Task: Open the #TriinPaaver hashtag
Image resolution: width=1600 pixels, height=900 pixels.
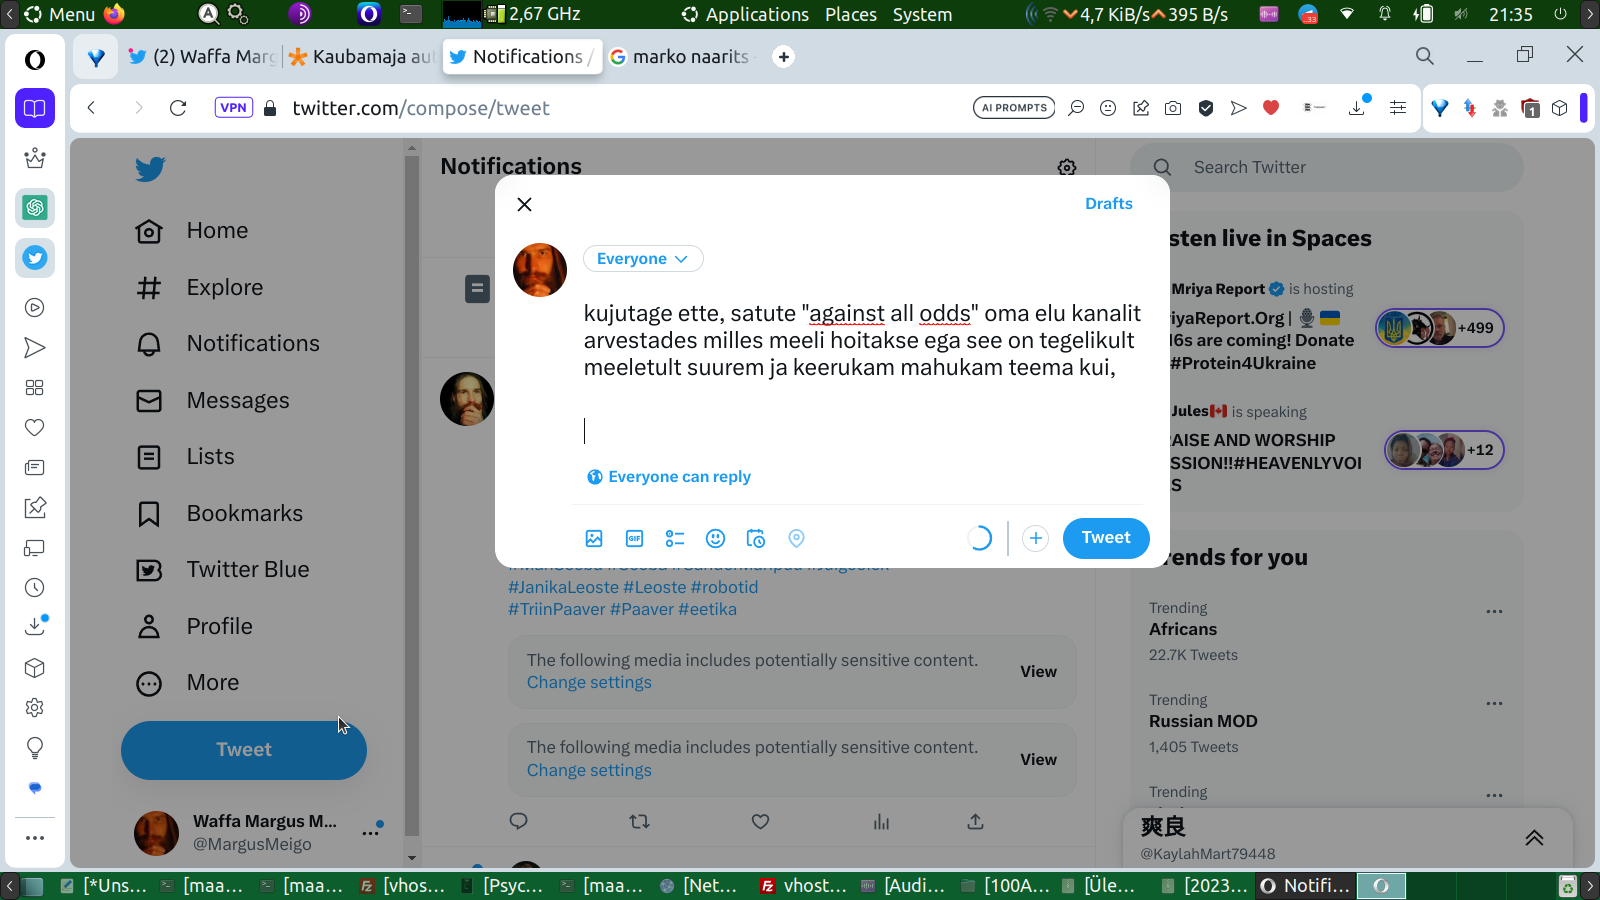Action: [557, 610]
